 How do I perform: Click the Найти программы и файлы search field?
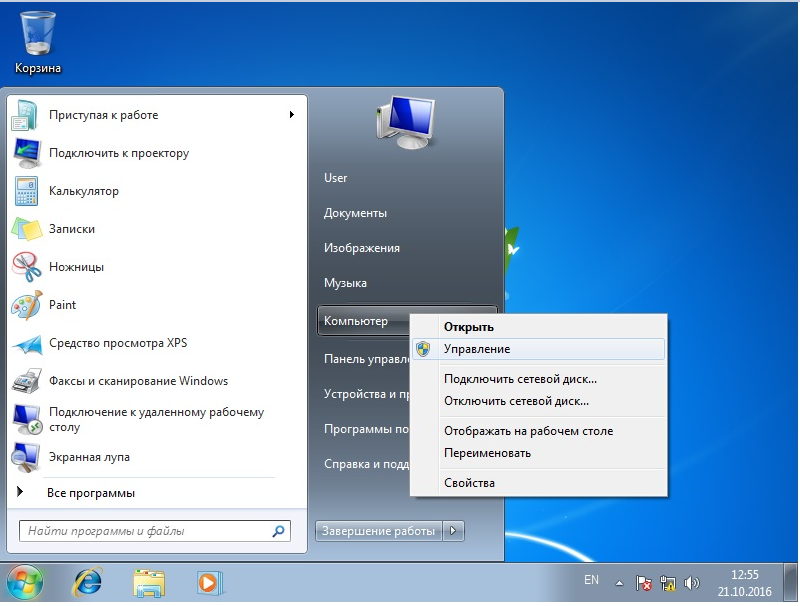tap(155, 531)
